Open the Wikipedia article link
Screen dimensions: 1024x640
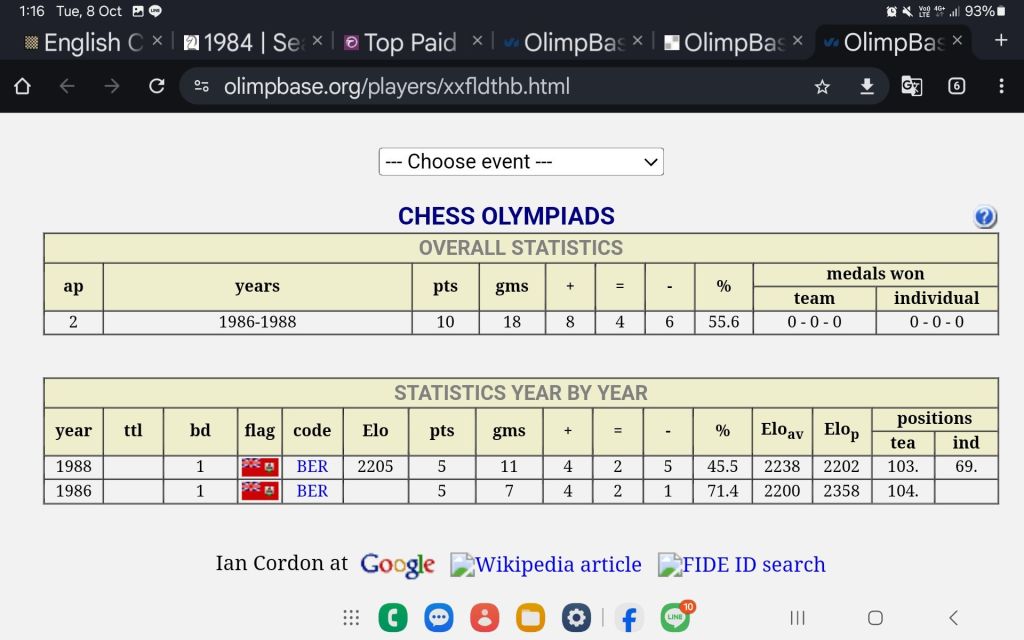tap(546, 565)
